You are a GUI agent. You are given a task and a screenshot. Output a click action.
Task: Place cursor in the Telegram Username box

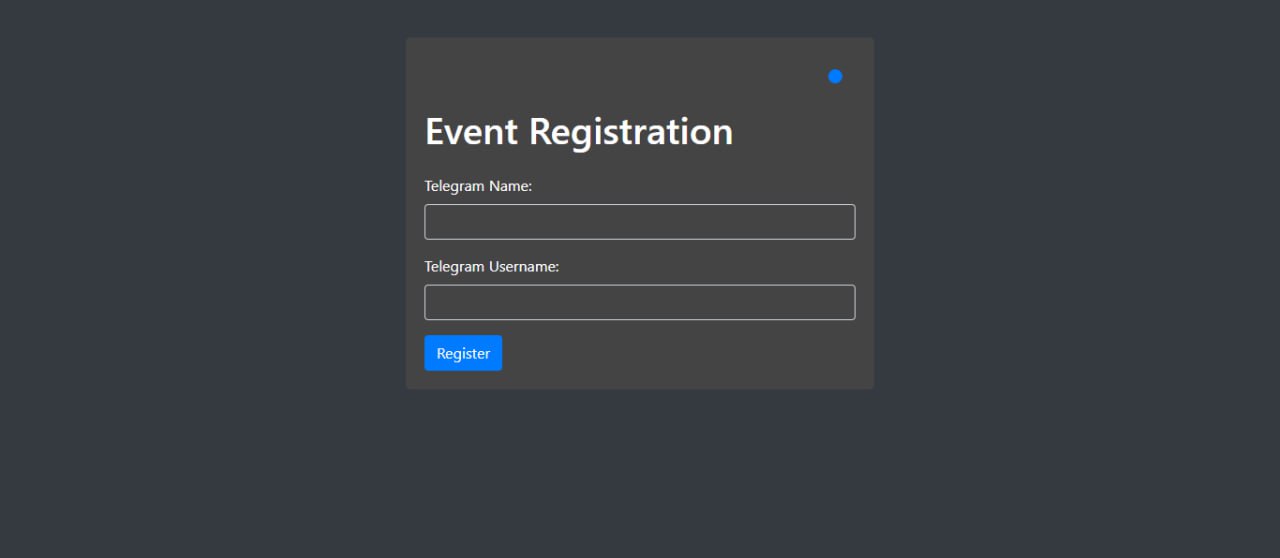(639, 302)
